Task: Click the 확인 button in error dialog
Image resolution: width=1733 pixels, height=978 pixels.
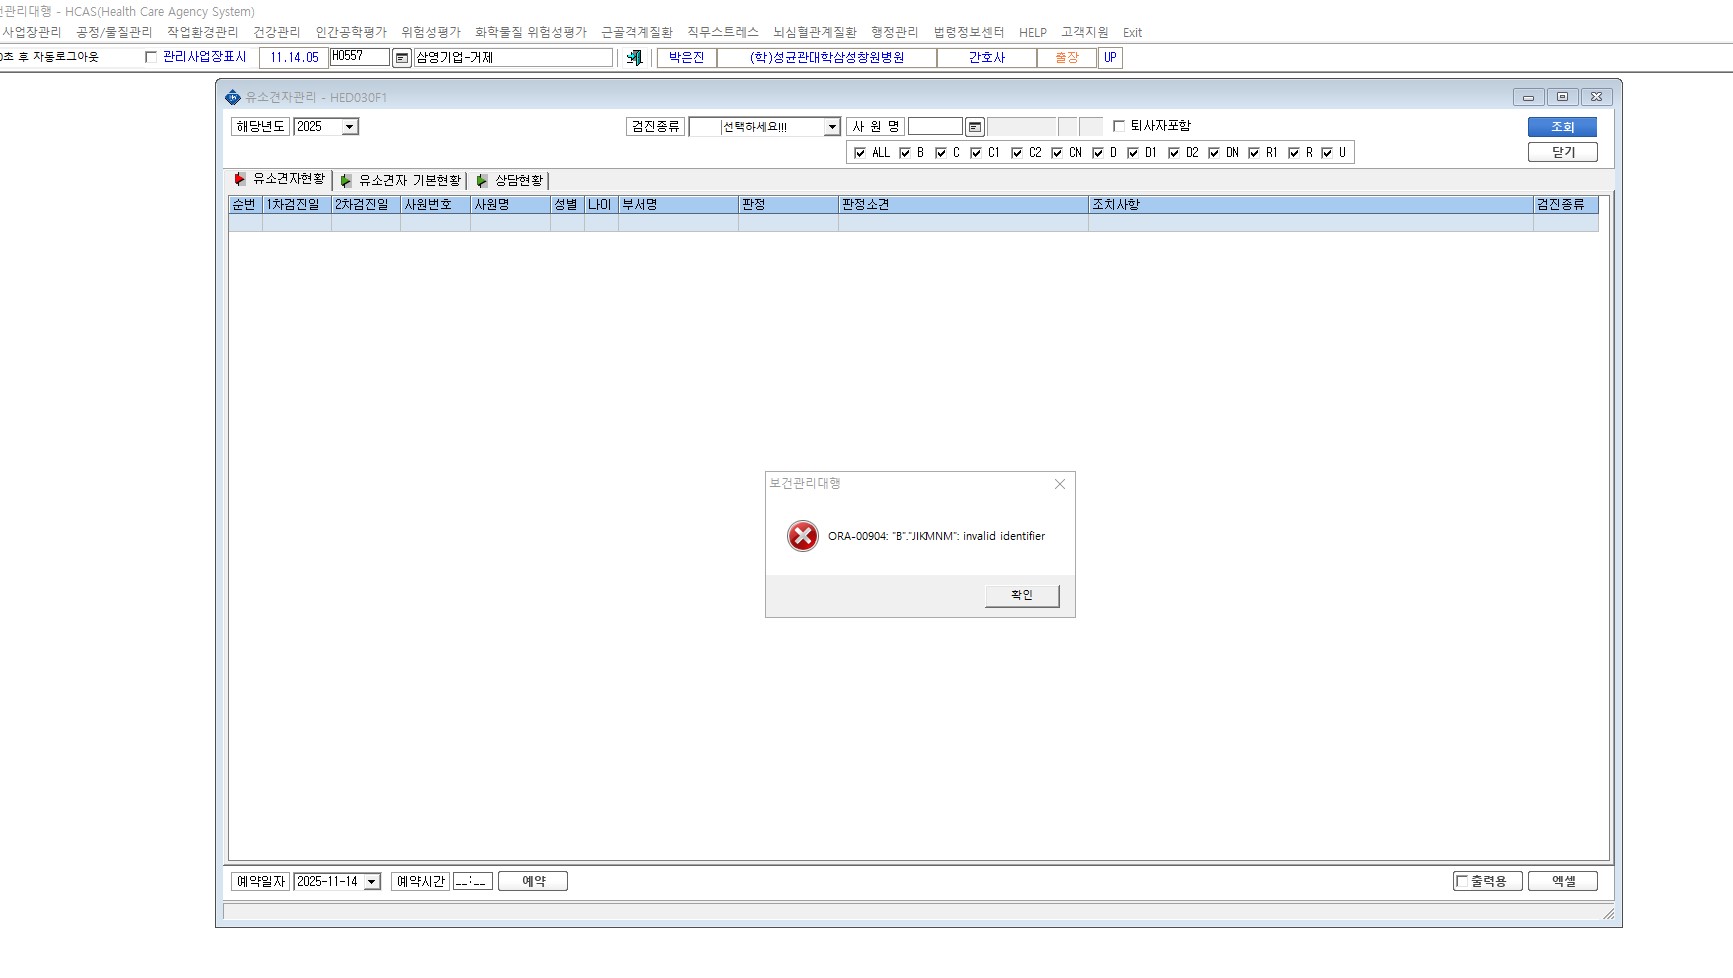Action: (1022, 595)
